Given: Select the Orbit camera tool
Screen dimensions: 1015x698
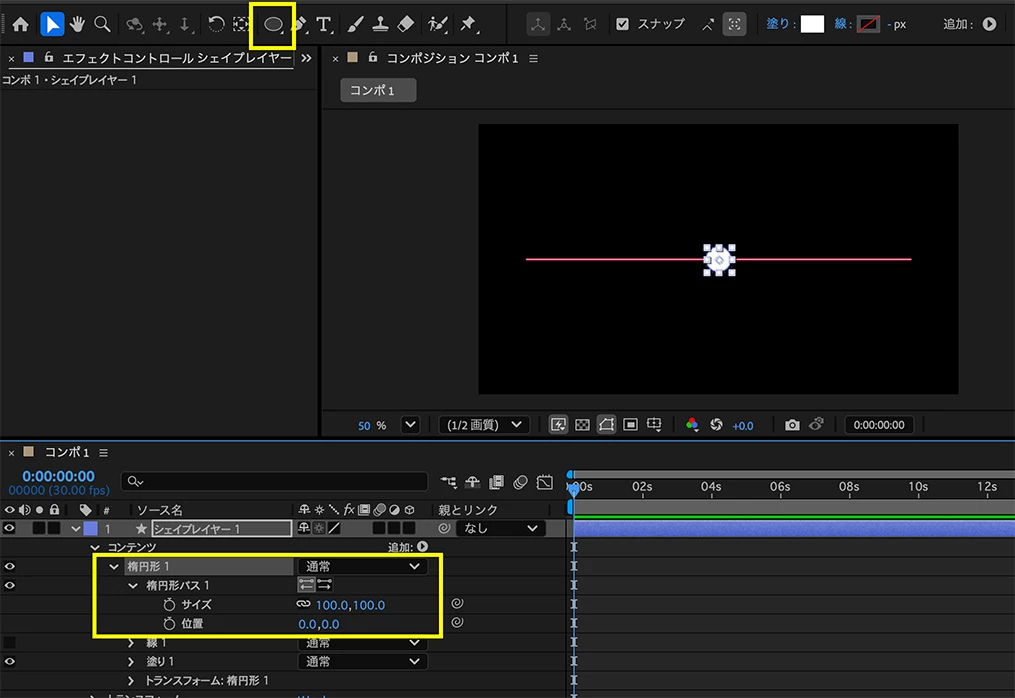Looking at the screenshot, I should point(135,25).
